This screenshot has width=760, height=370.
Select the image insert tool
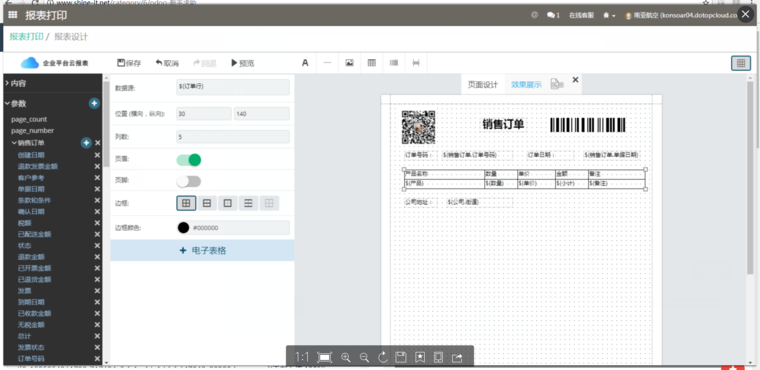click(349, 63)
